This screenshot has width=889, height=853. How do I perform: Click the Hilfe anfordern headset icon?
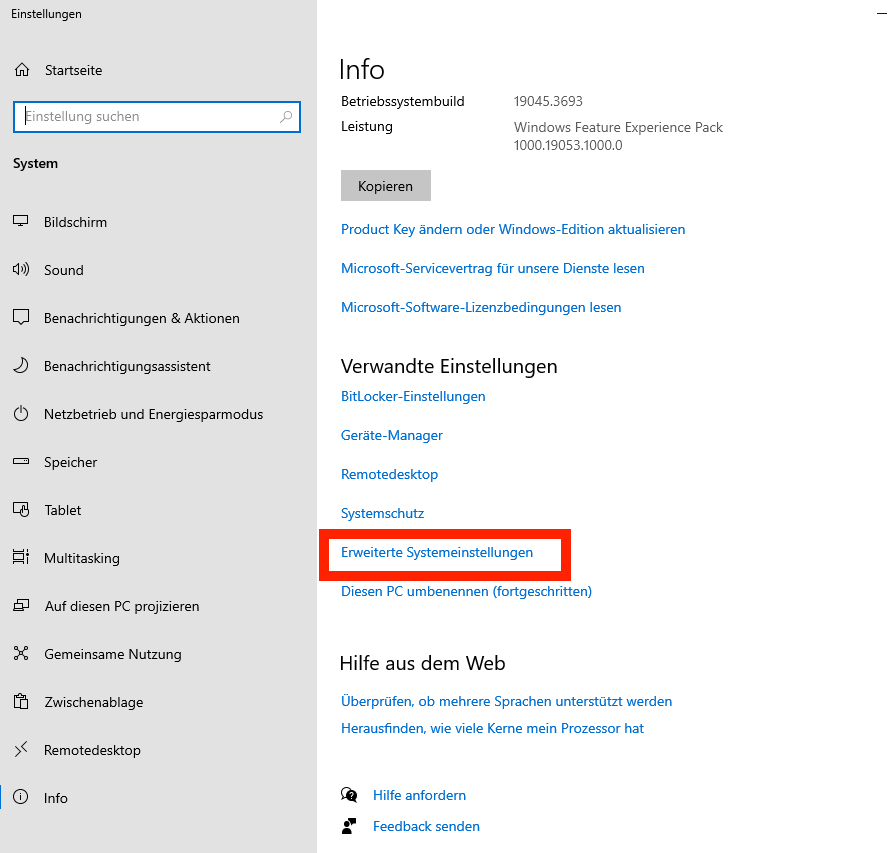tap(349, 794)
